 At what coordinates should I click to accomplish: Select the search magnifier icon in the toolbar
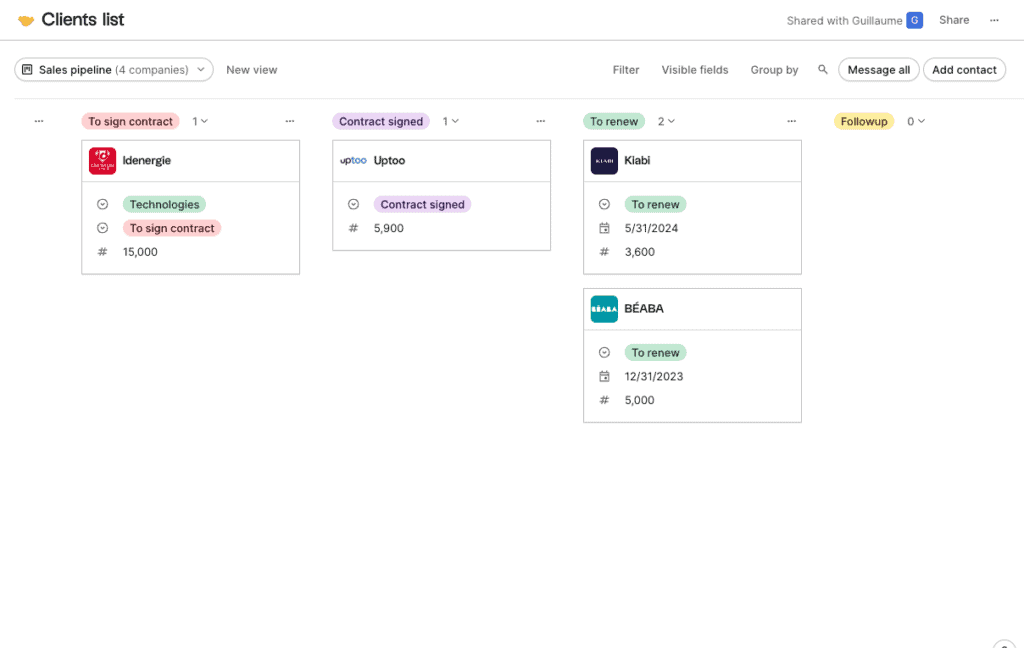pyautogui.click(x=822, y=69)
